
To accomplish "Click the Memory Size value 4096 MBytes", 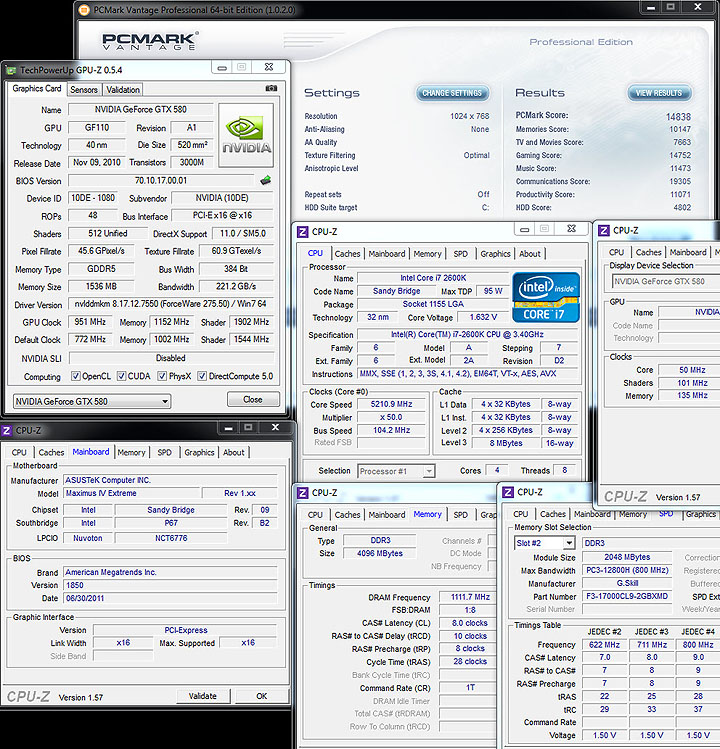I will (380, 553).
